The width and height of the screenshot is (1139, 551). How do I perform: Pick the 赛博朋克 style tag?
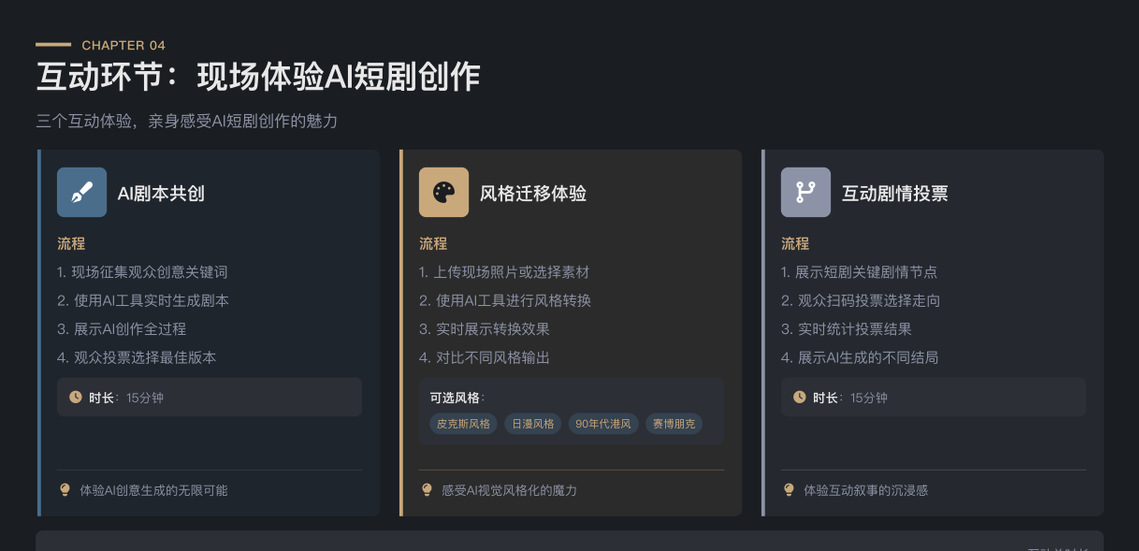(674, 424)
